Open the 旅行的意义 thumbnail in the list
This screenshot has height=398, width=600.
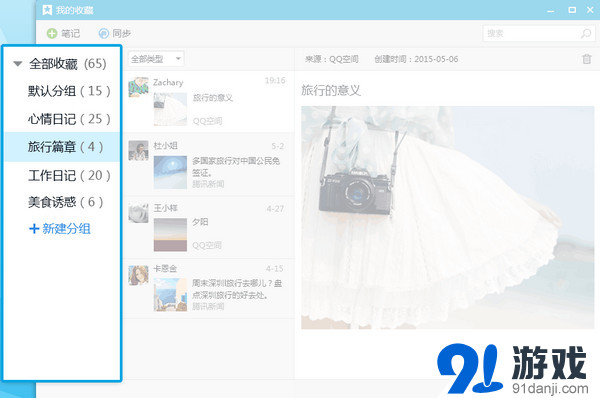(x=170, y=109)
